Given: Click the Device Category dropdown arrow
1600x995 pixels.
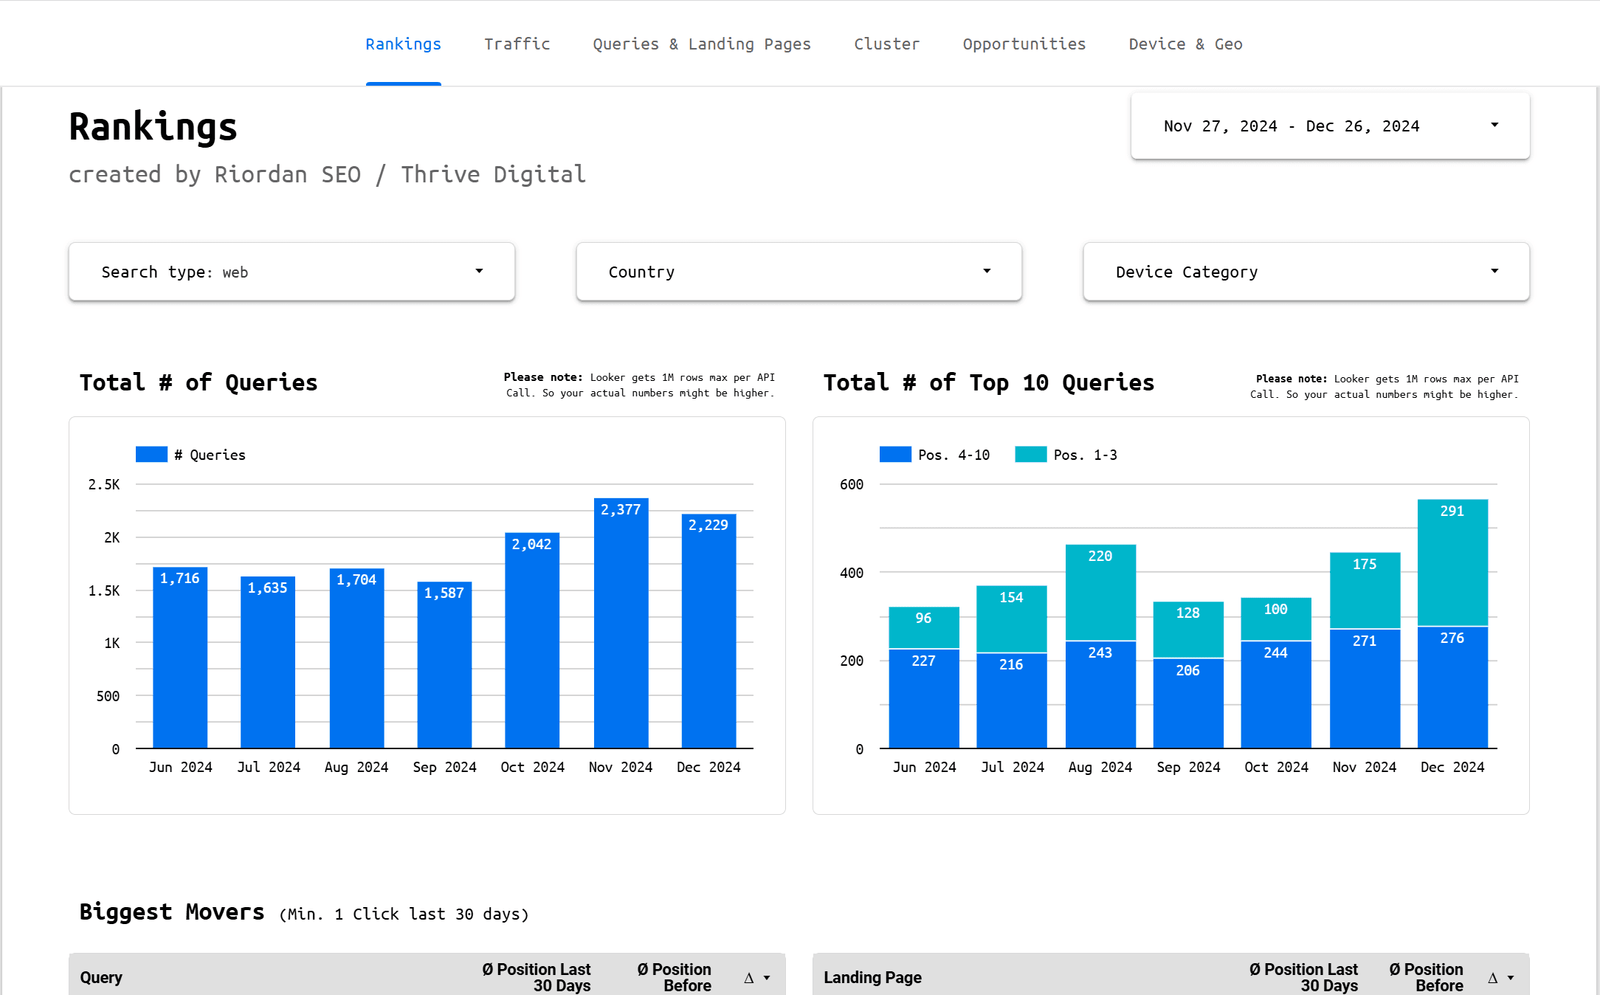Looking at the screenshot, I should (x=1495, y=271).
